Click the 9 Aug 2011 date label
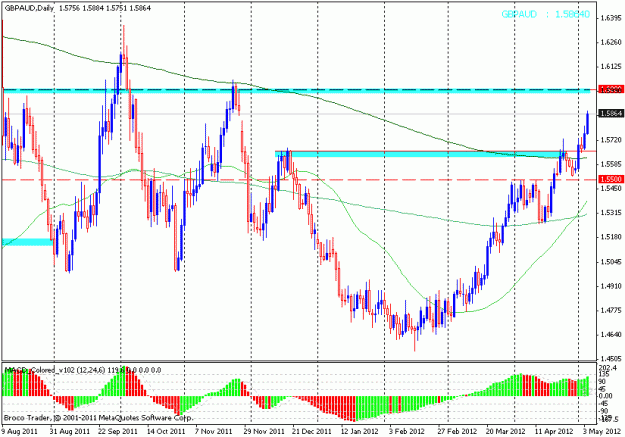This screenshot has height=437, width=625. click(x=20, y=432)
